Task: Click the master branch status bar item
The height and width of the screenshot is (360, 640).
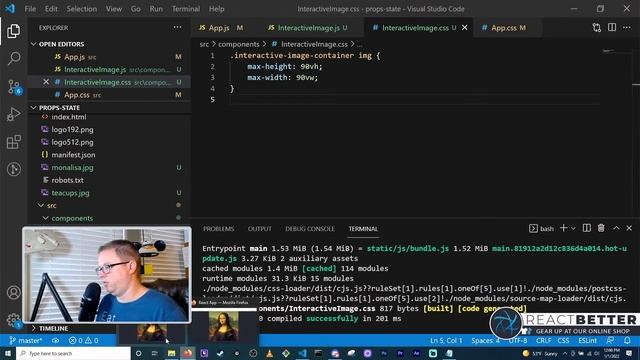Action: pos(25,340)
